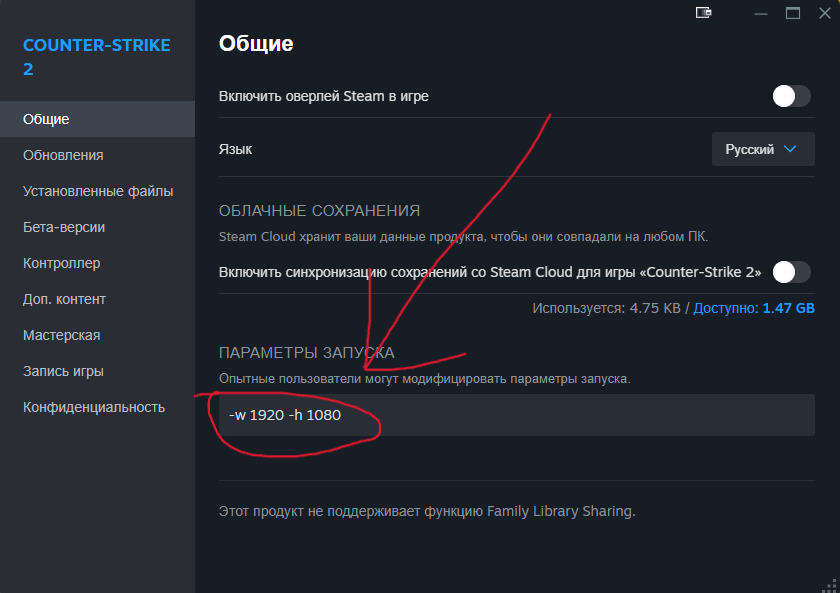Click the pop-out window icon in title bar
The image size is (840, 593).
coord(703,13)
